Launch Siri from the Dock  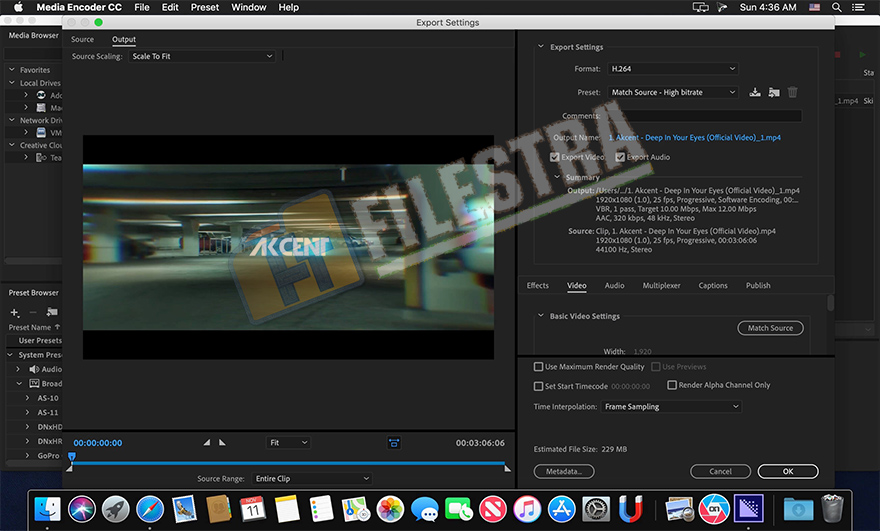tap(82, 510)
